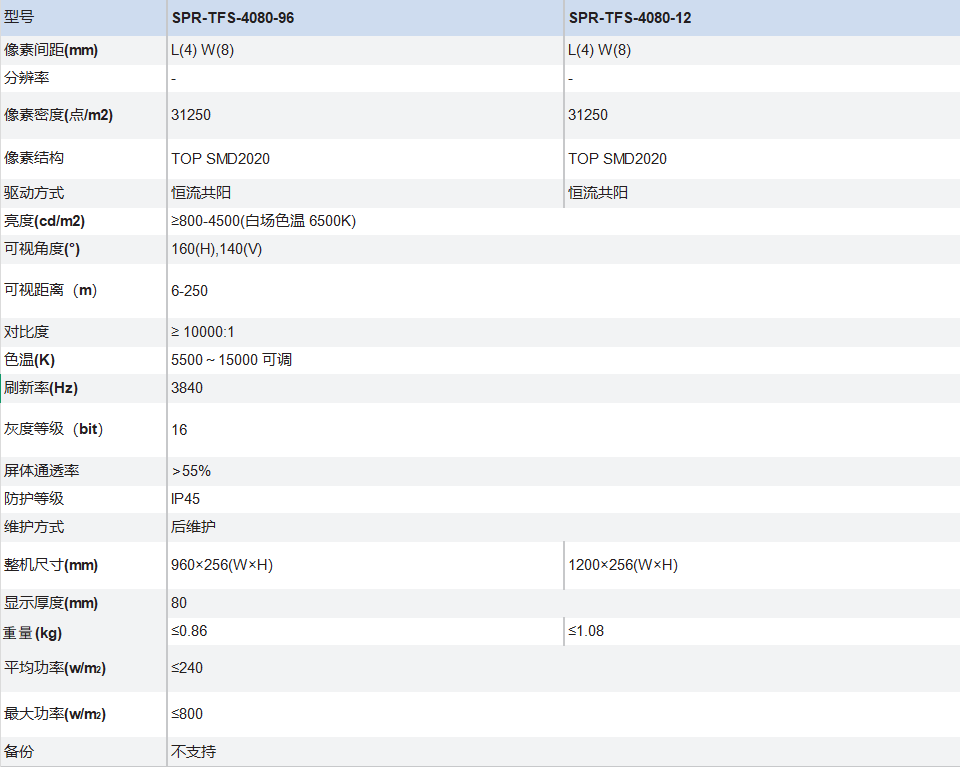Select the 重量(kg) label
Screen dimensions: 960x767
point(32,633)
